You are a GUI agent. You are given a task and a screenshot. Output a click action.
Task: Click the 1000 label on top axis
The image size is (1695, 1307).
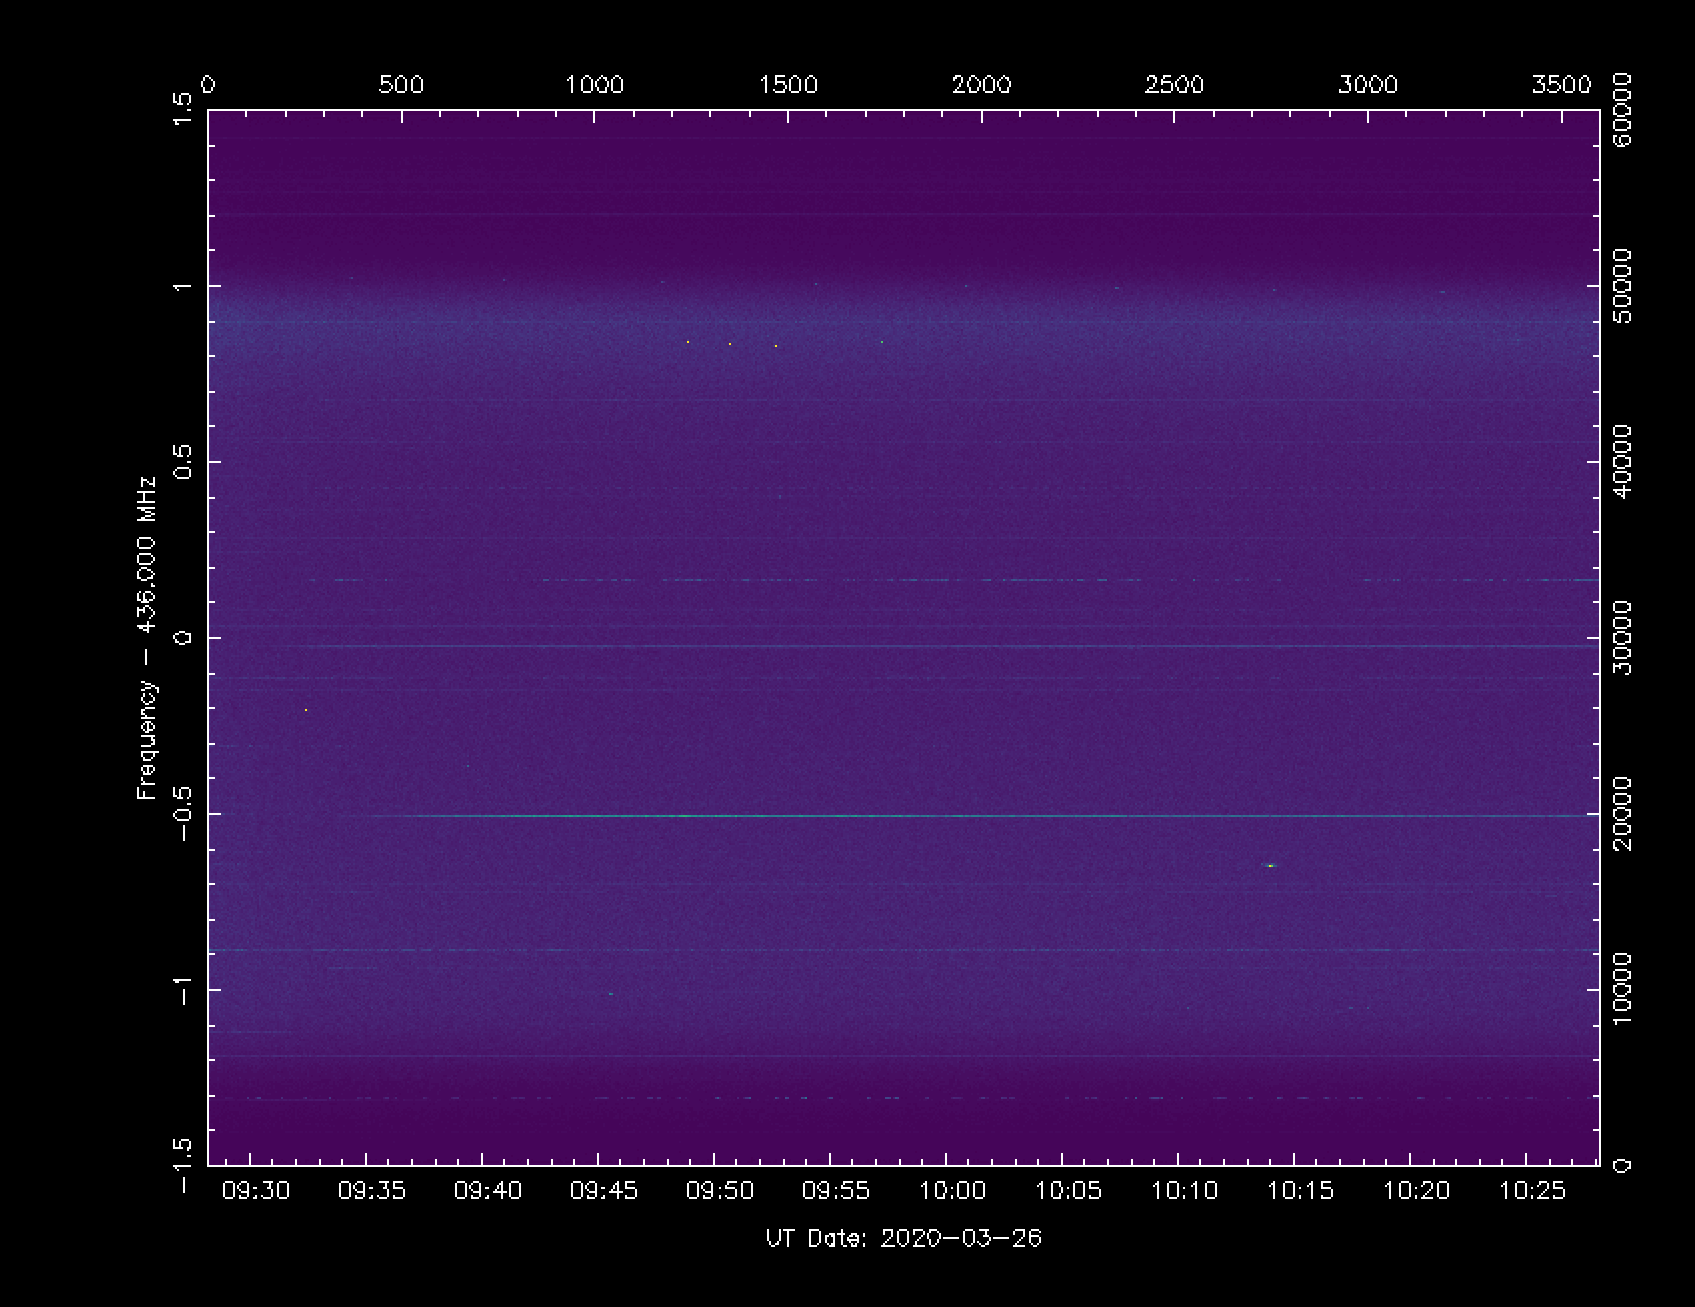[594, 85]
